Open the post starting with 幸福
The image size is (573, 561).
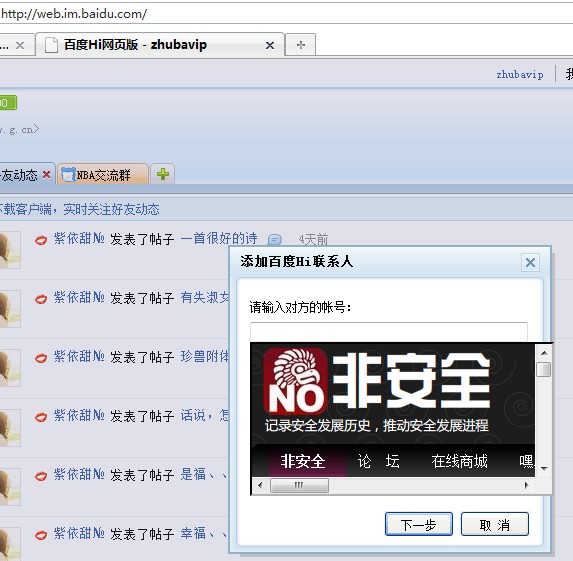click(203, 533)
